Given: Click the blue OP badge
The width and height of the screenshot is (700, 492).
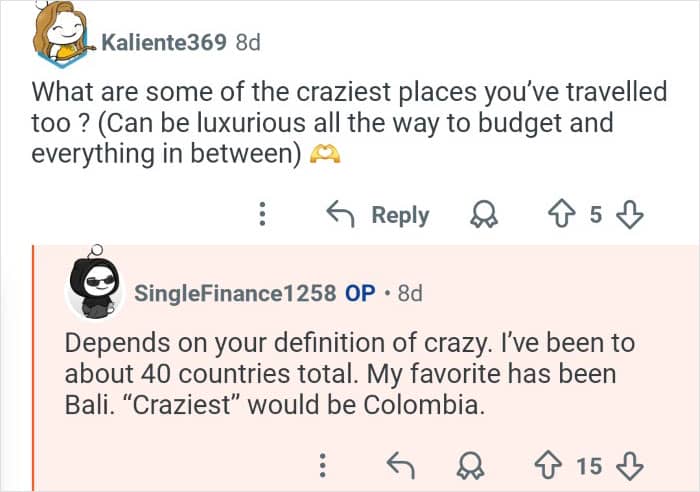Looking at the screenshot, I should pyautogui.click(x=360, y=293).
